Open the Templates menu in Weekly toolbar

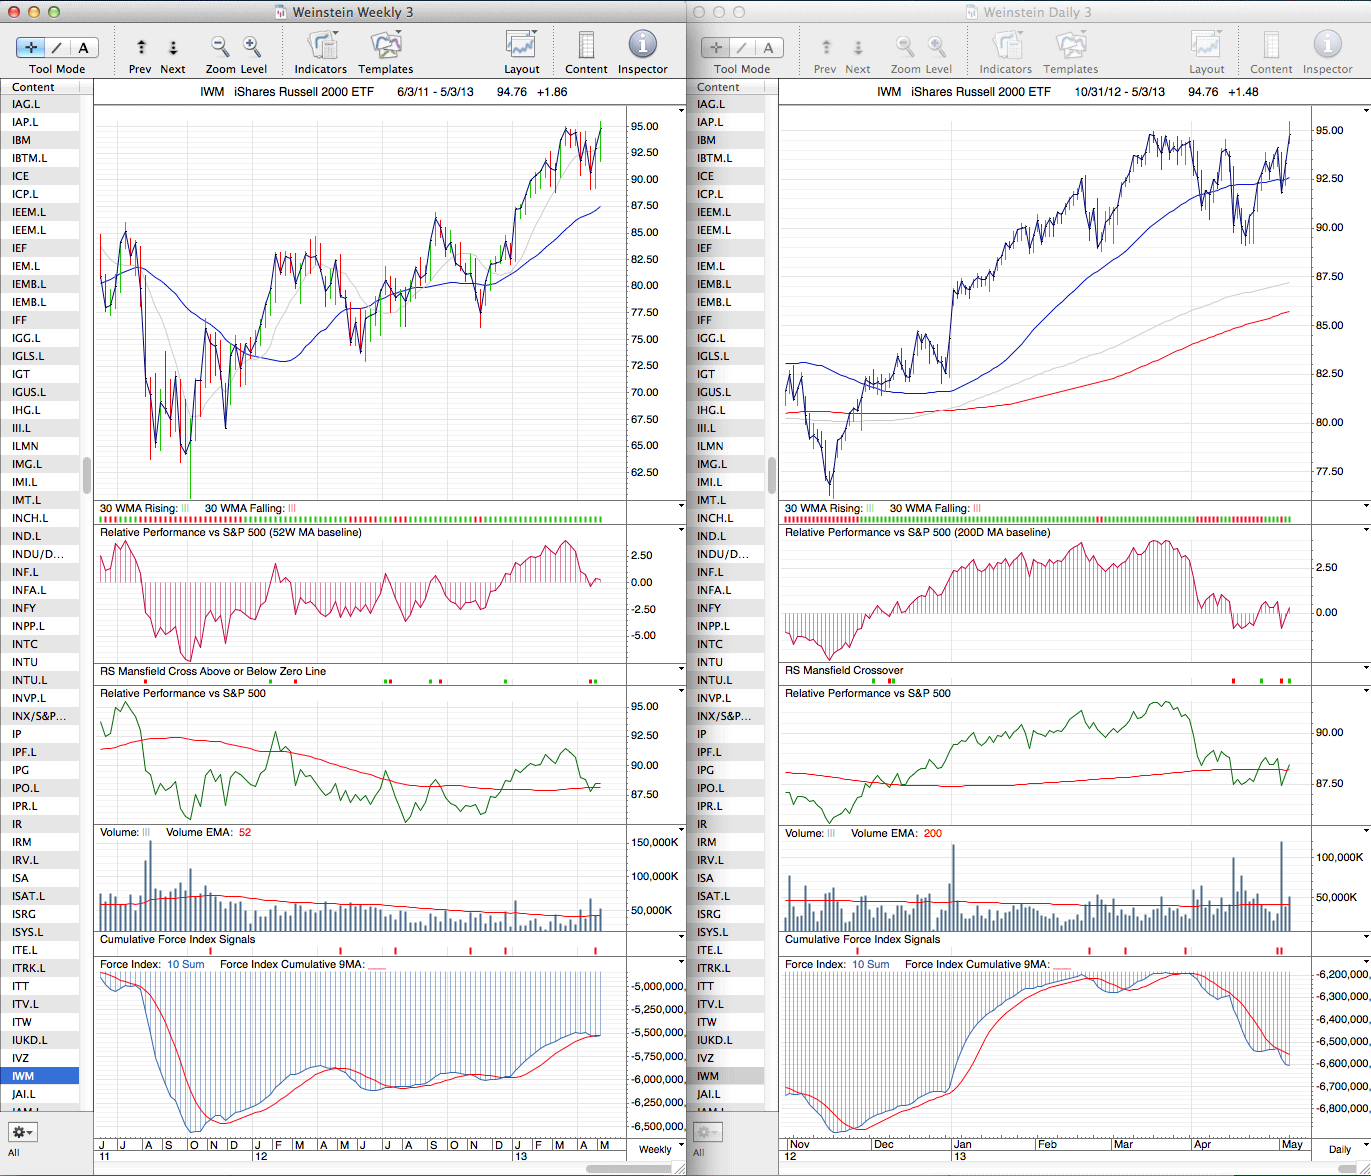pyautogui.click(x=385, y=46)
